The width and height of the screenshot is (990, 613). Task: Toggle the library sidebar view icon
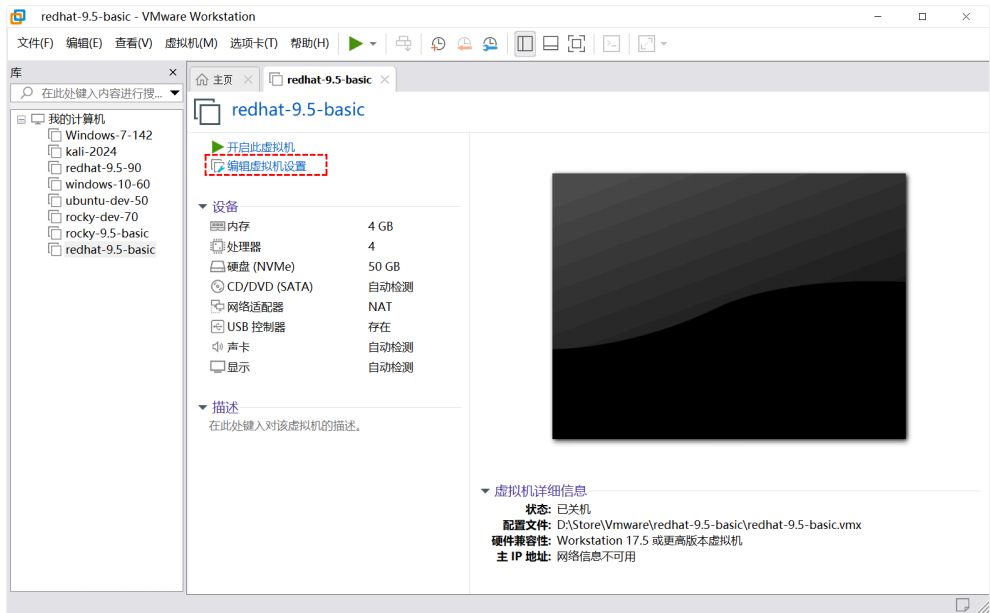[x=525, y=44]
